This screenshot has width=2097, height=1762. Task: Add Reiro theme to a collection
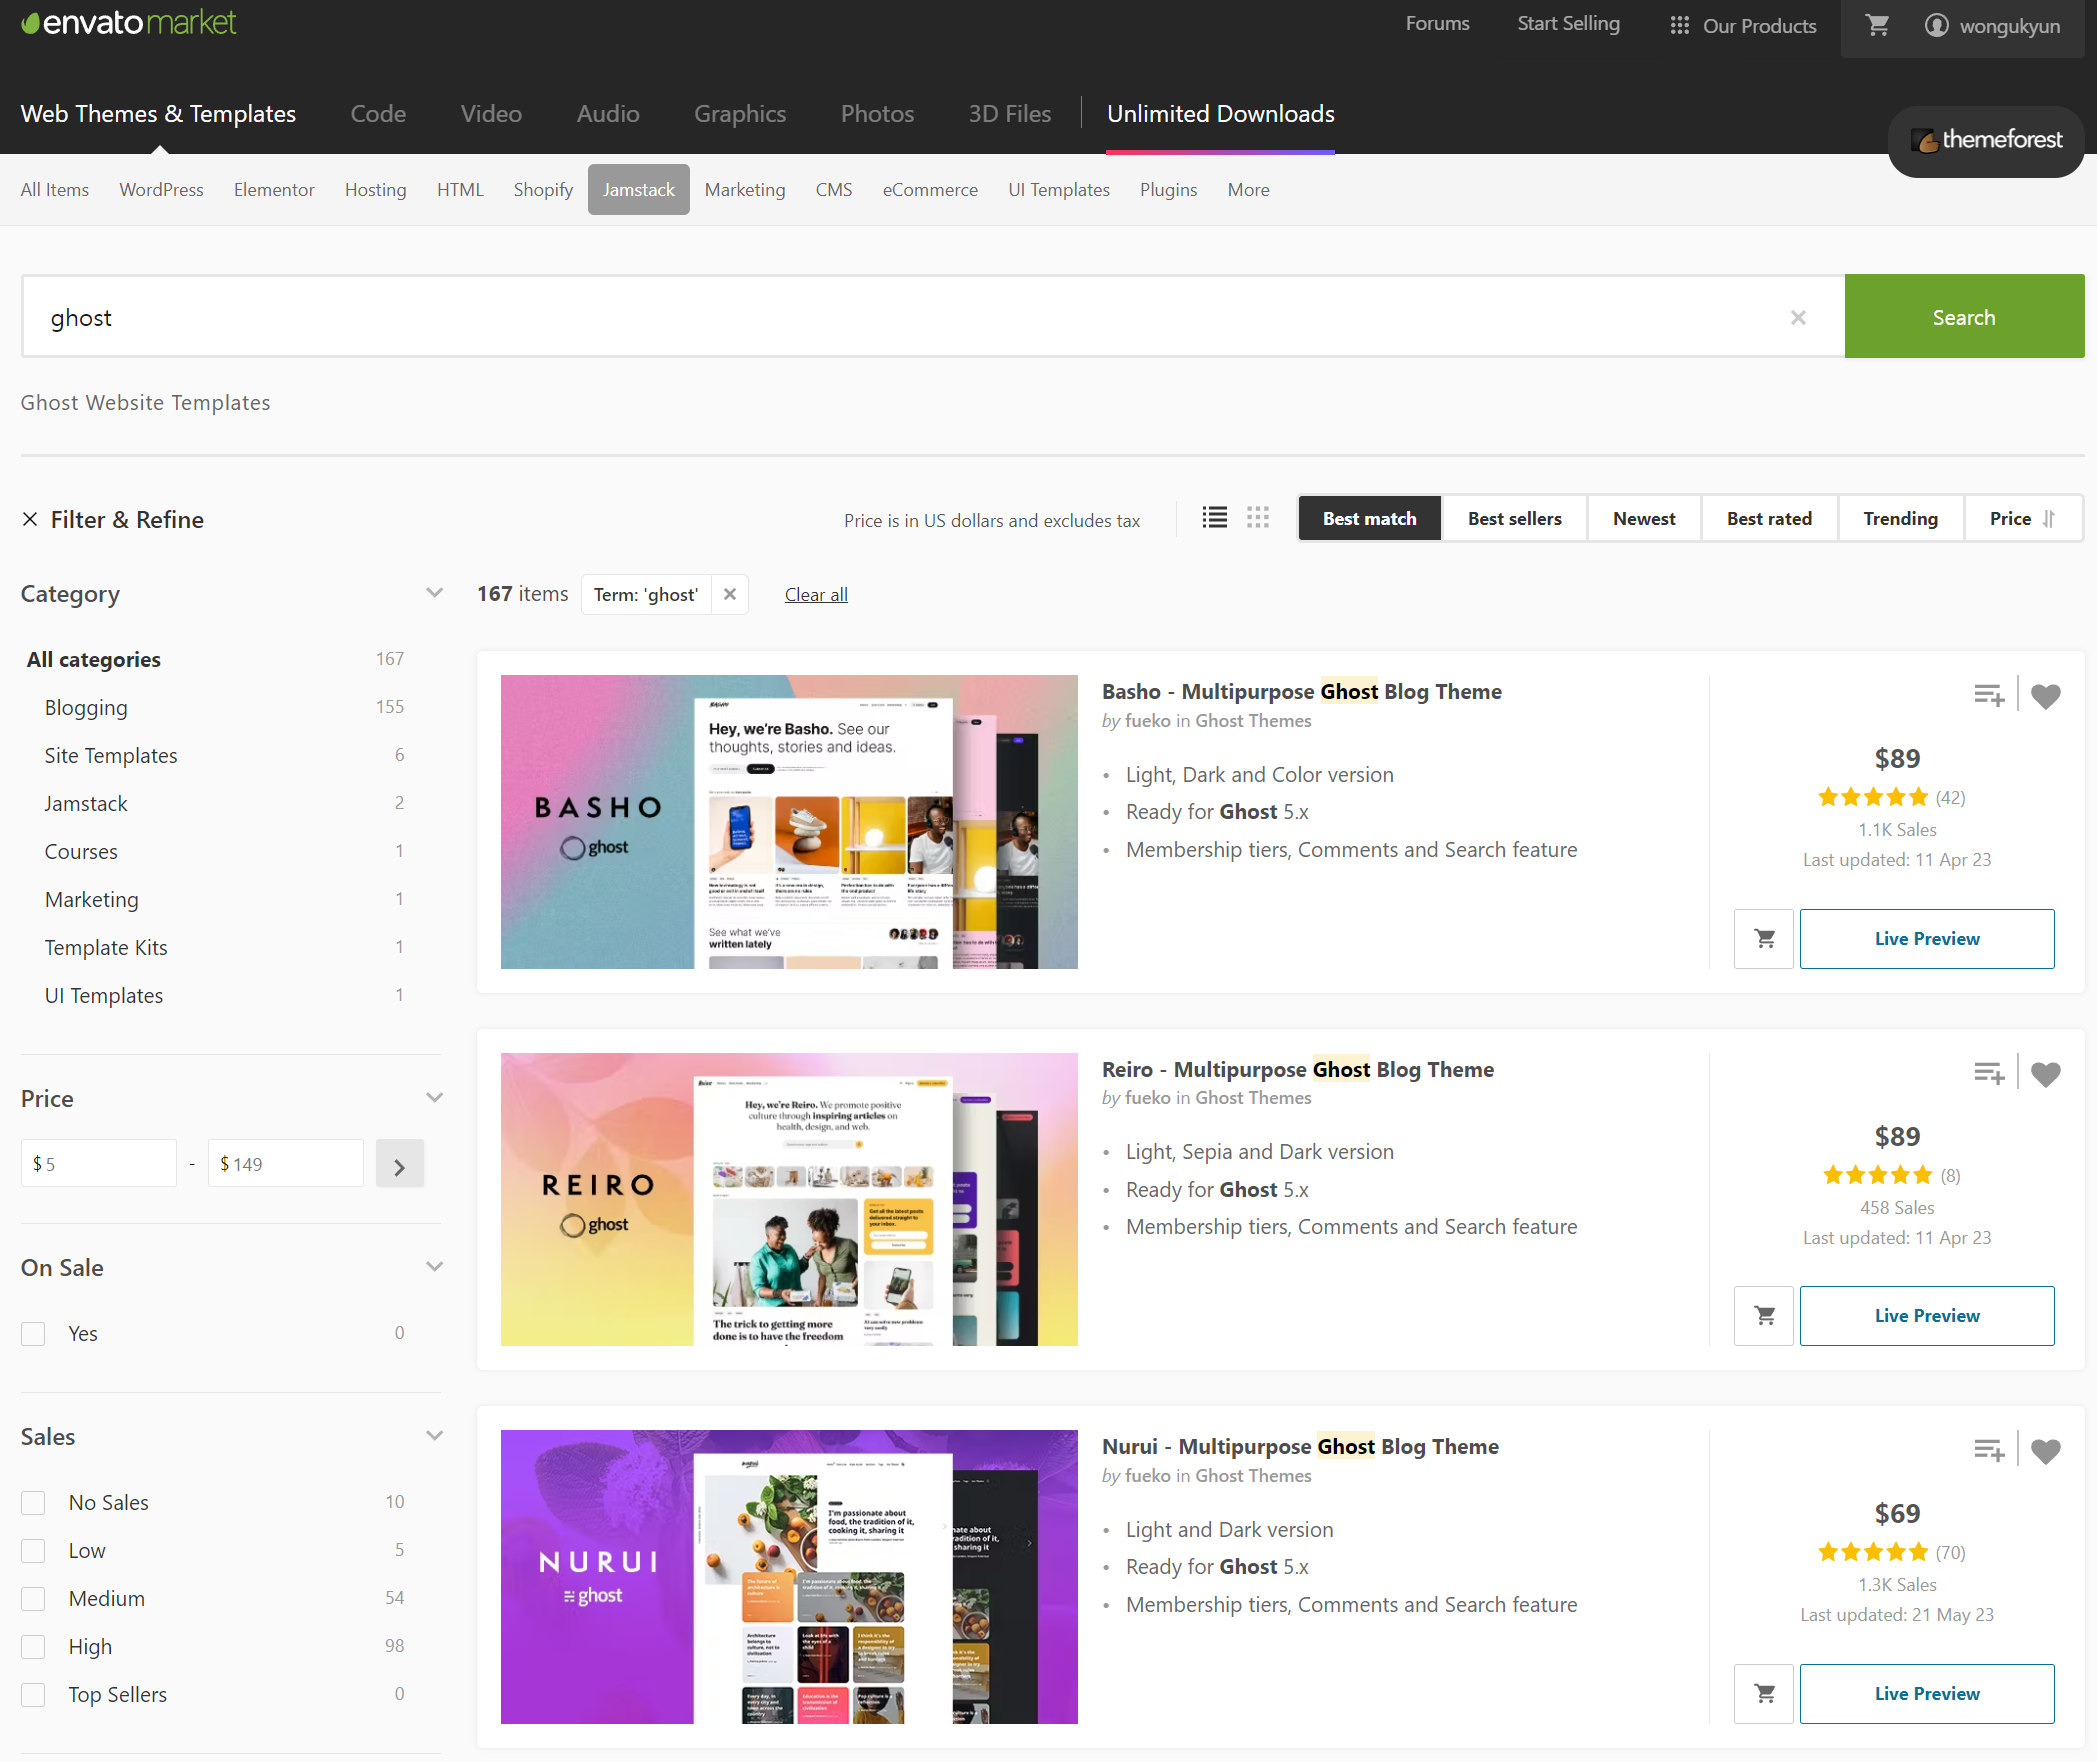click(1988, 1073)
